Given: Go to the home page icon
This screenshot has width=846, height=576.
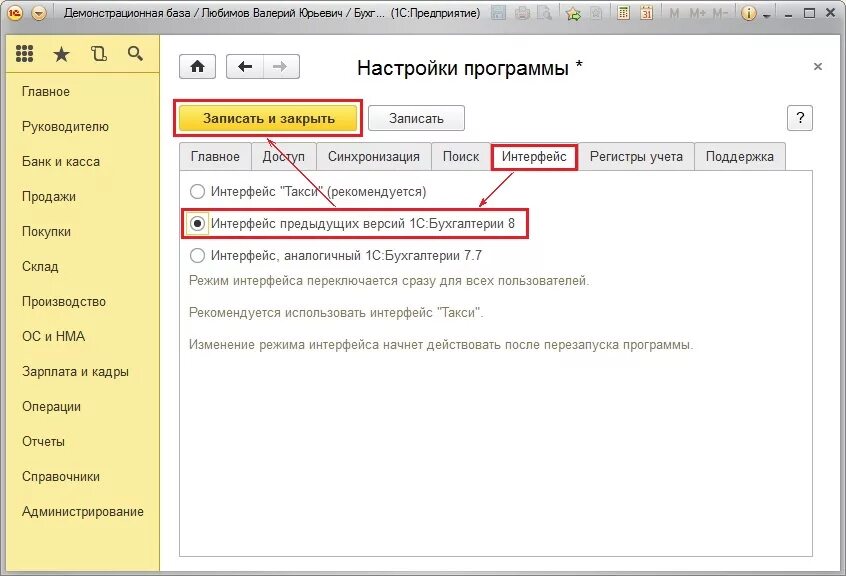Looking at the screenshot, I should pyautogui.click(x=197, y=67).
